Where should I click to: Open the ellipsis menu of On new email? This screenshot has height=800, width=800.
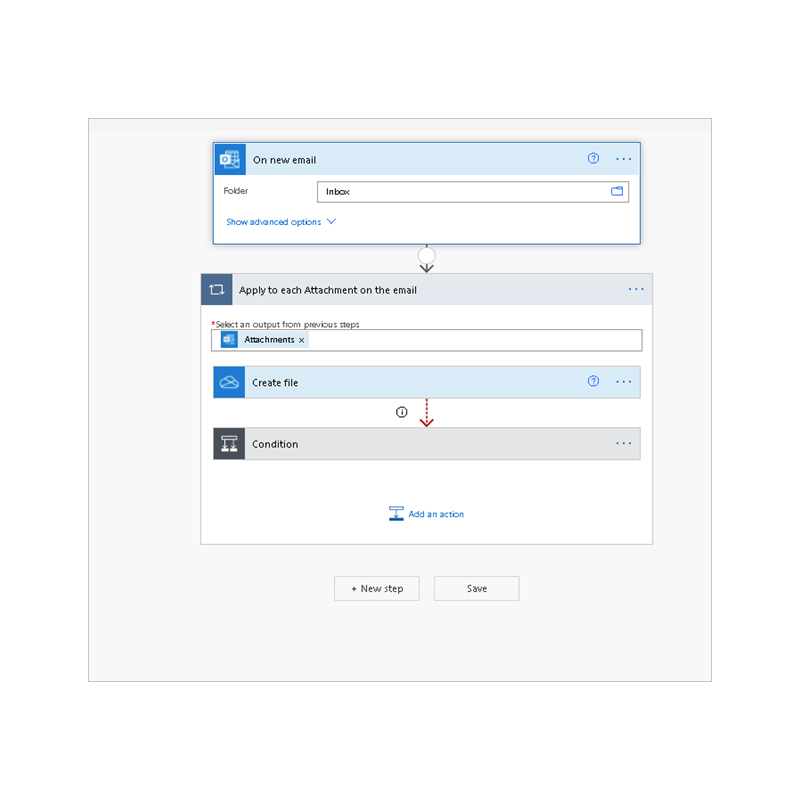pos(623,159)
